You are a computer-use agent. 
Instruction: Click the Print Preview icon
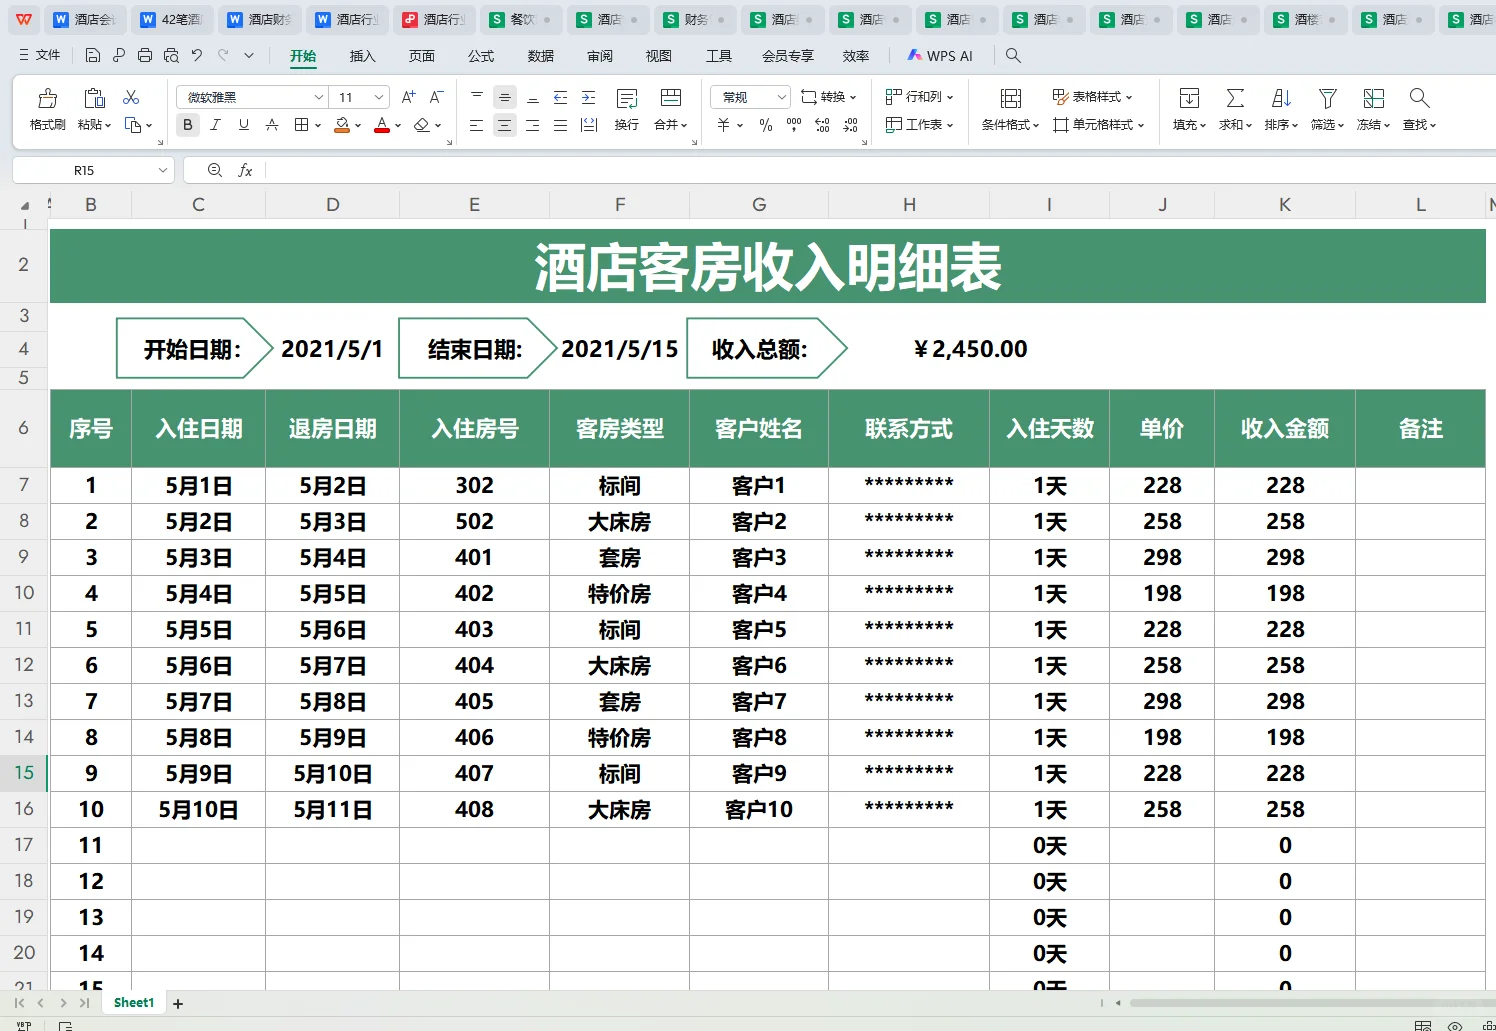(x=171, y=56)
